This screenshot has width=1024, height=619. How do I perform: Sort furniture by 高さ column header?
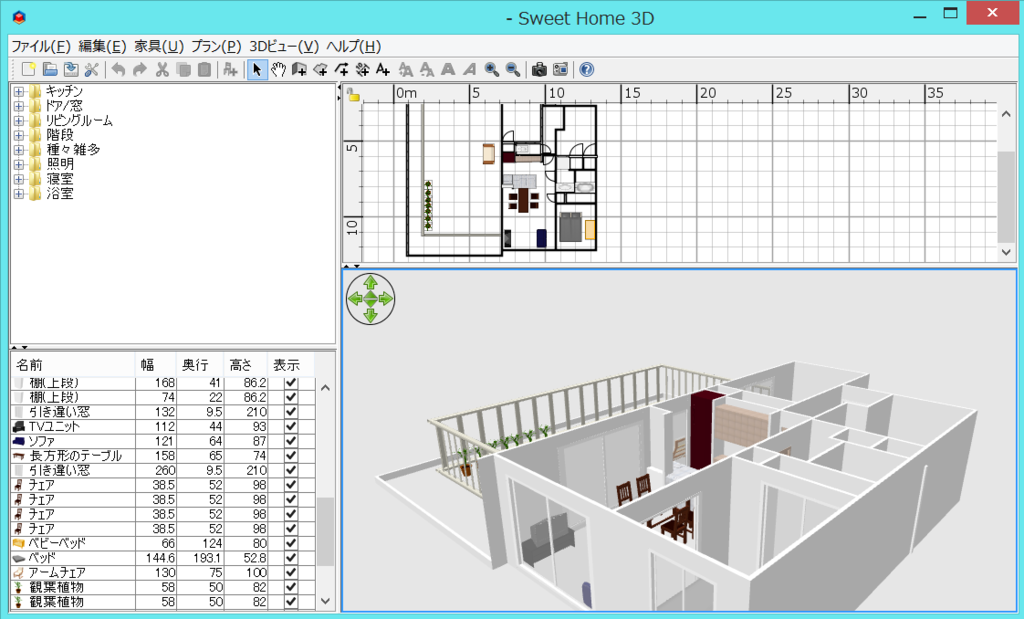click(246, 365)
